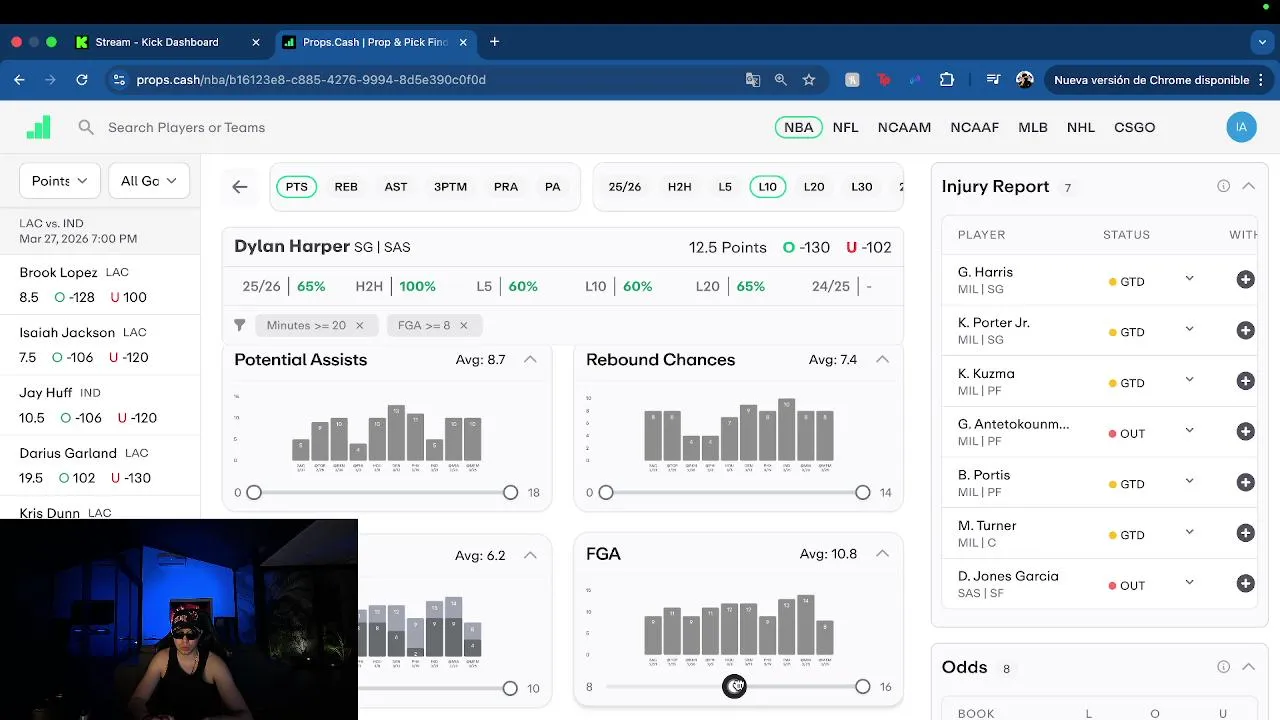Remove the Minutes >= 20 filter chip
Image resolution: width=1280 pixels, height=720 pixels.
(359, 325)
